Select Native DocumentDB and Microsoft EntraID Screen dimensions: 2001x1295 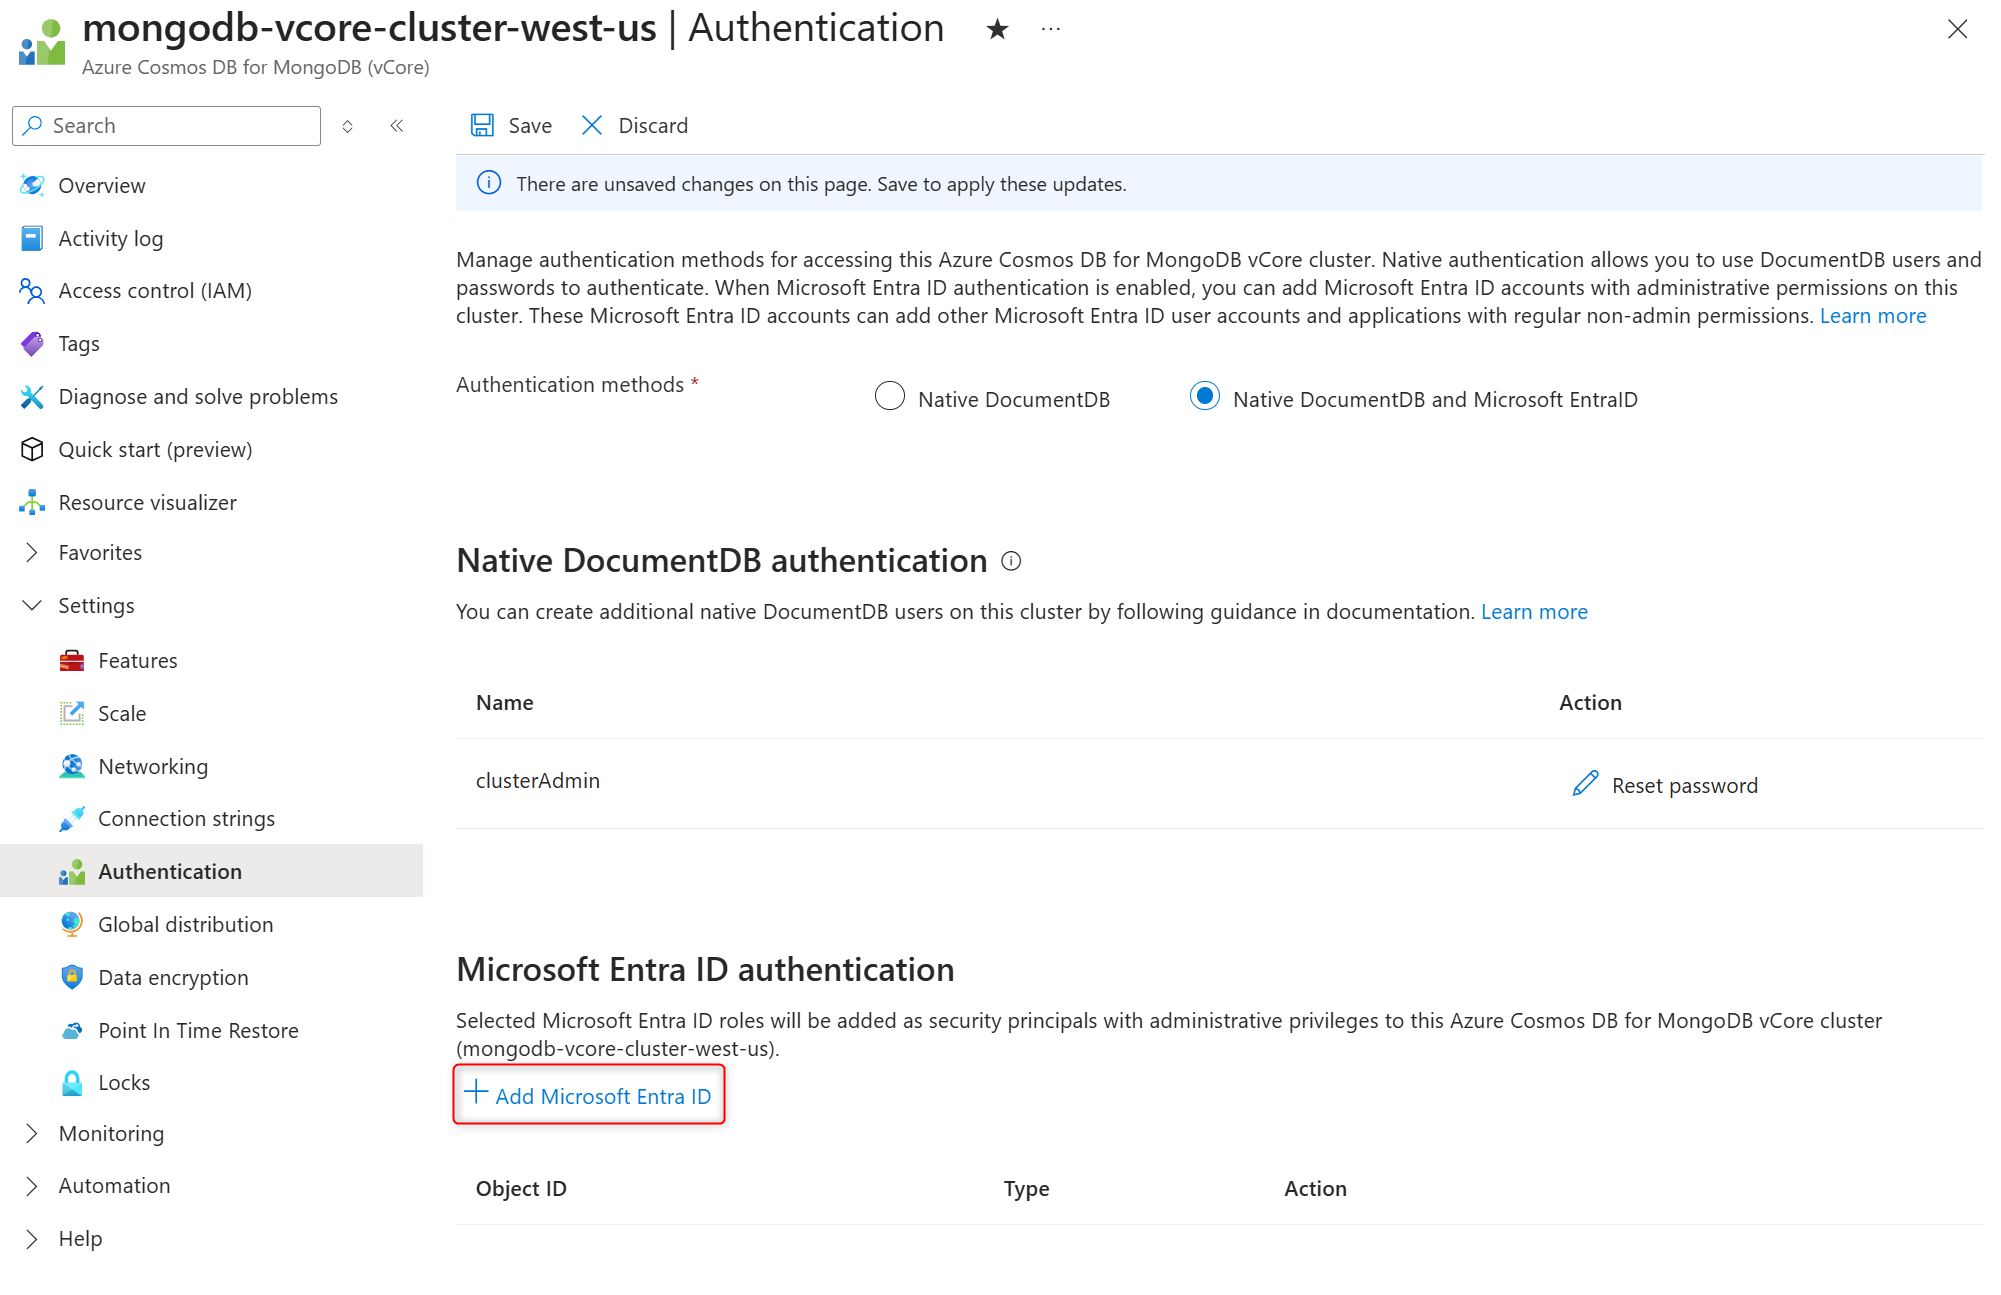click(x=1204, y=396)
